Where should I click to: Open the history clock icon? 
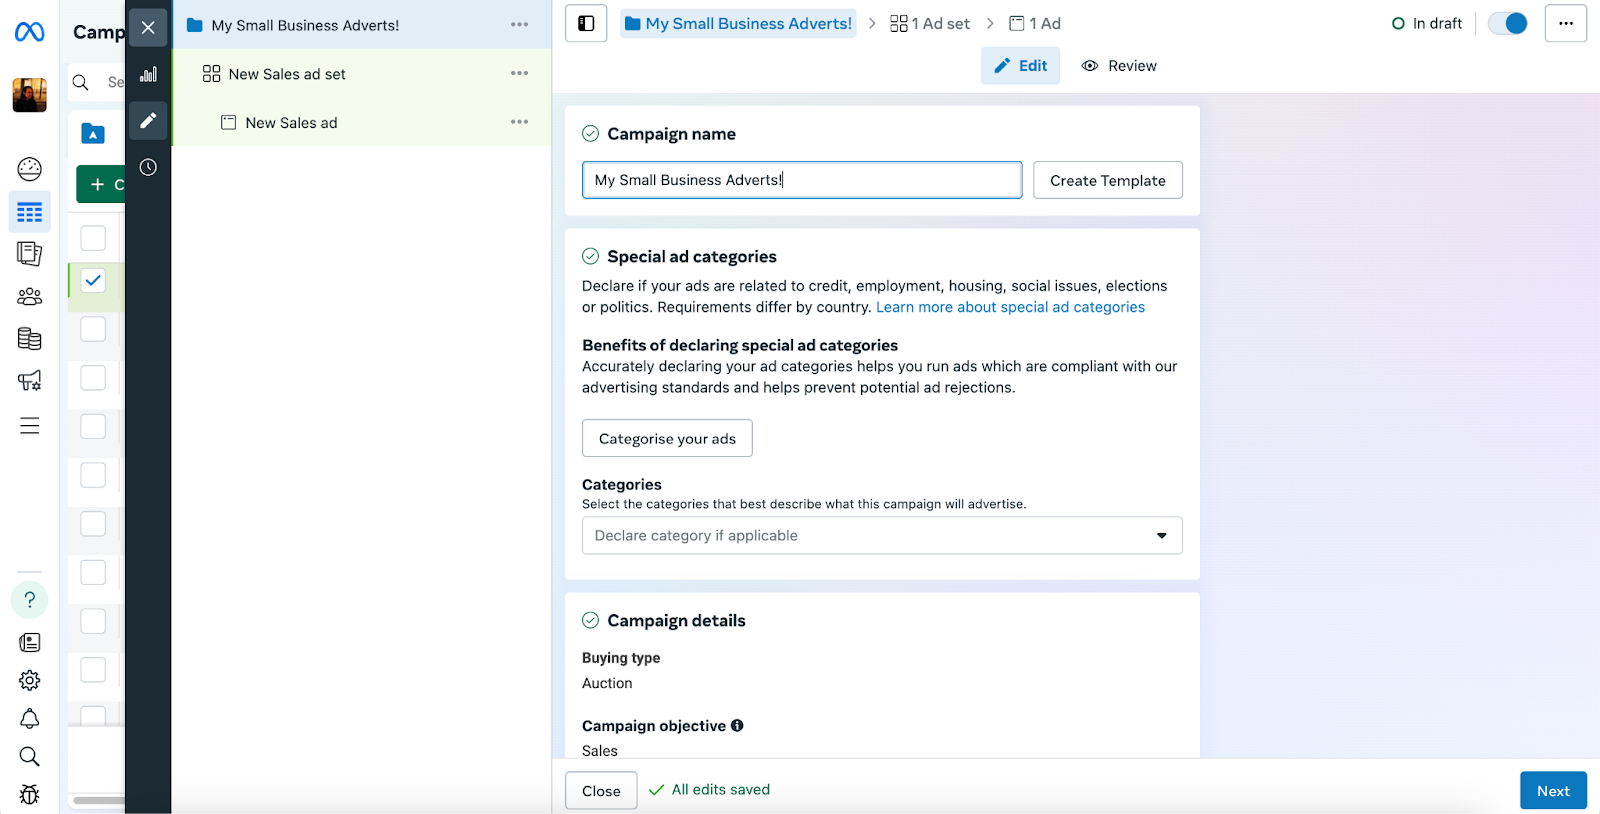pos(148,167)
